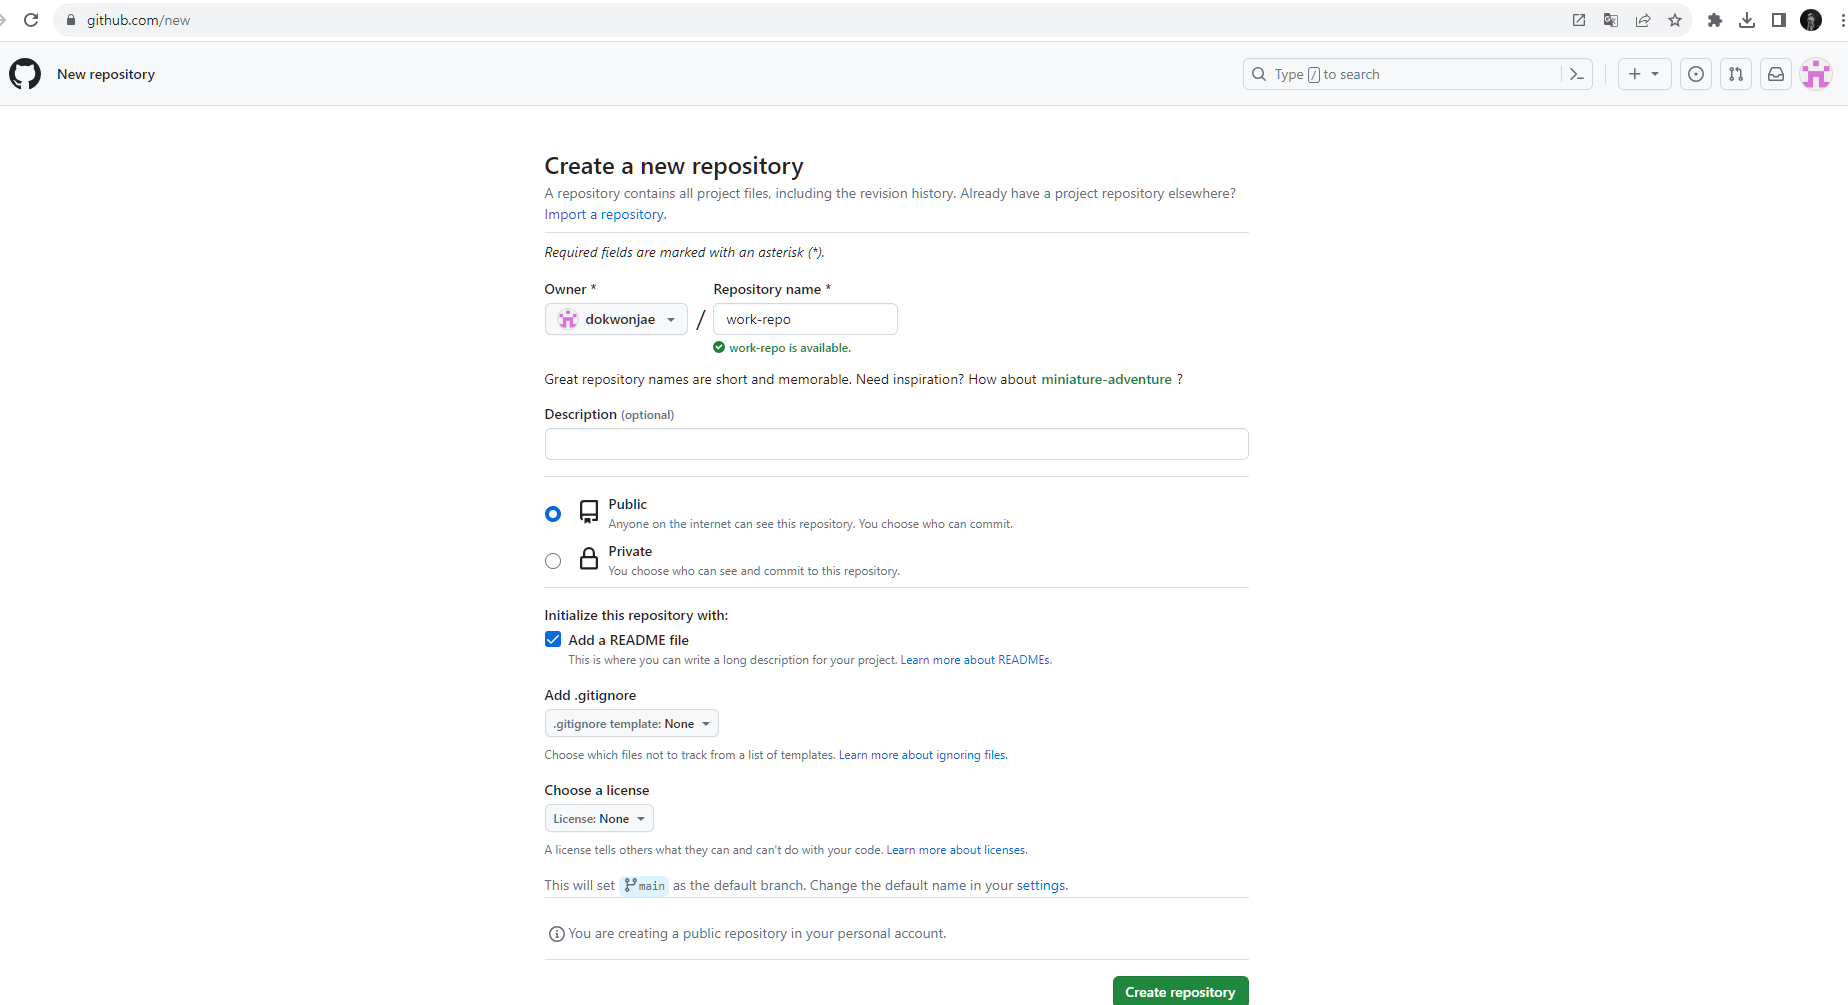Viewport: 1848px width, 1005px height.
Task: Open browser extensions puzzle icon
Action: coord(1715,20)
